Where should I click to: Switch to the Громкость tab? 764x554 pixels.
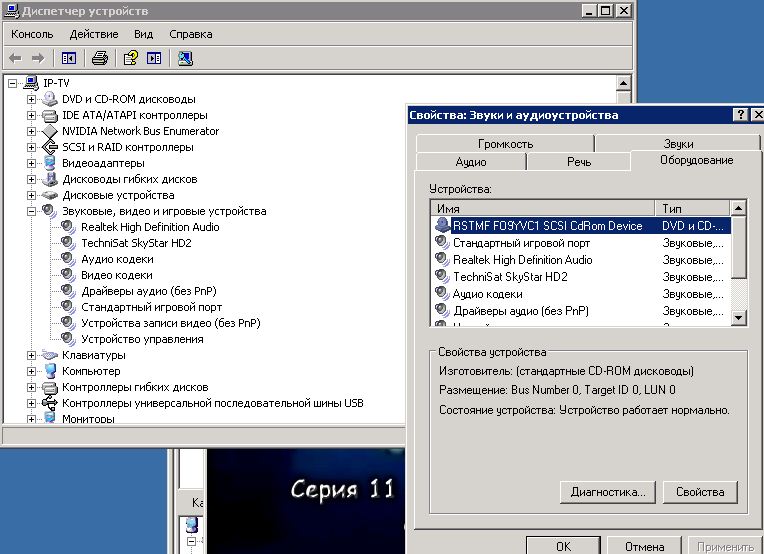pyautogui.click(x=505, y=144)
